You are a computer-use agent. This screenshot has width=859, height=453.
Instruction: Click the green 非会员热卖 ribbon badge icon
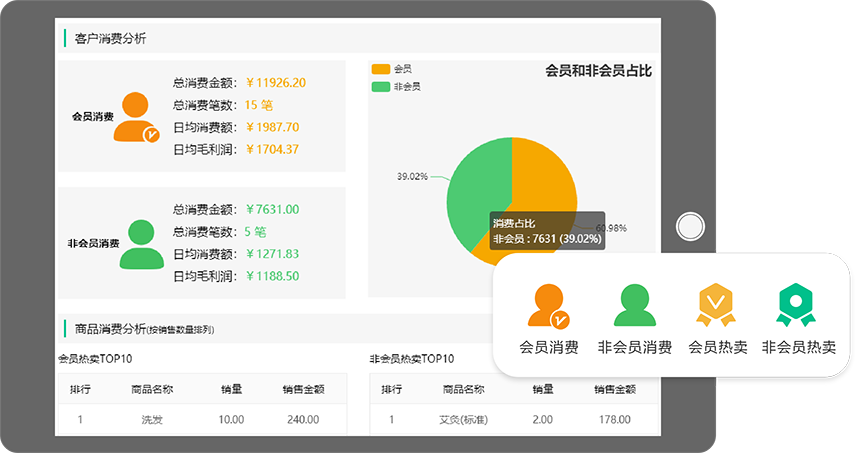pyautogui.click(x=796, y=305)
